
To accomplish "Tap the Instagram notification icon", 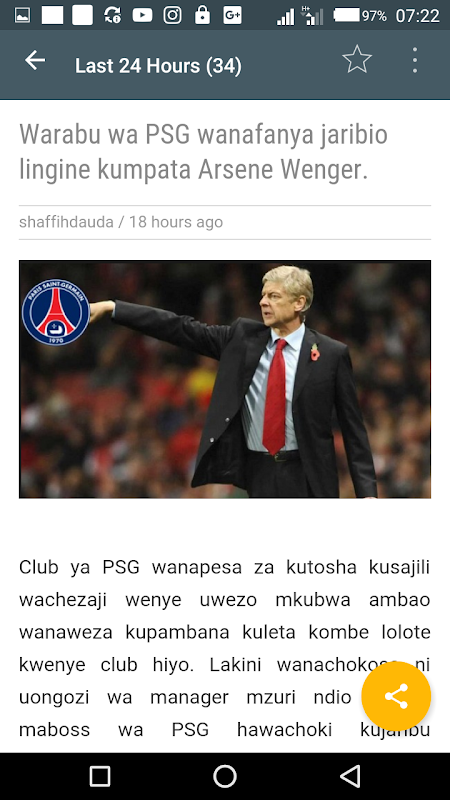I will pyautogui.click(x=172, y=16).
